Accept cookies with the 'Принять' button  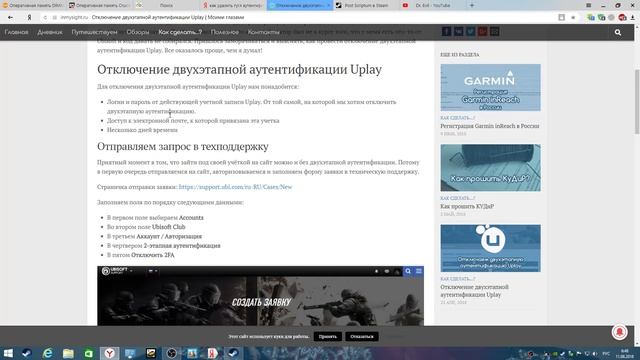click(328, 337)
